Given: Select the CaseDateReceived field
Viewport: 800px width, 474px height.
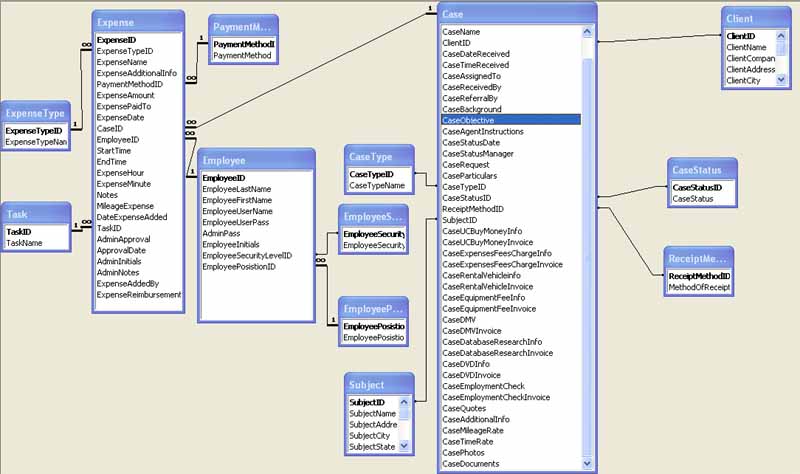Looking at the screenshot, I should coord(476,54).
